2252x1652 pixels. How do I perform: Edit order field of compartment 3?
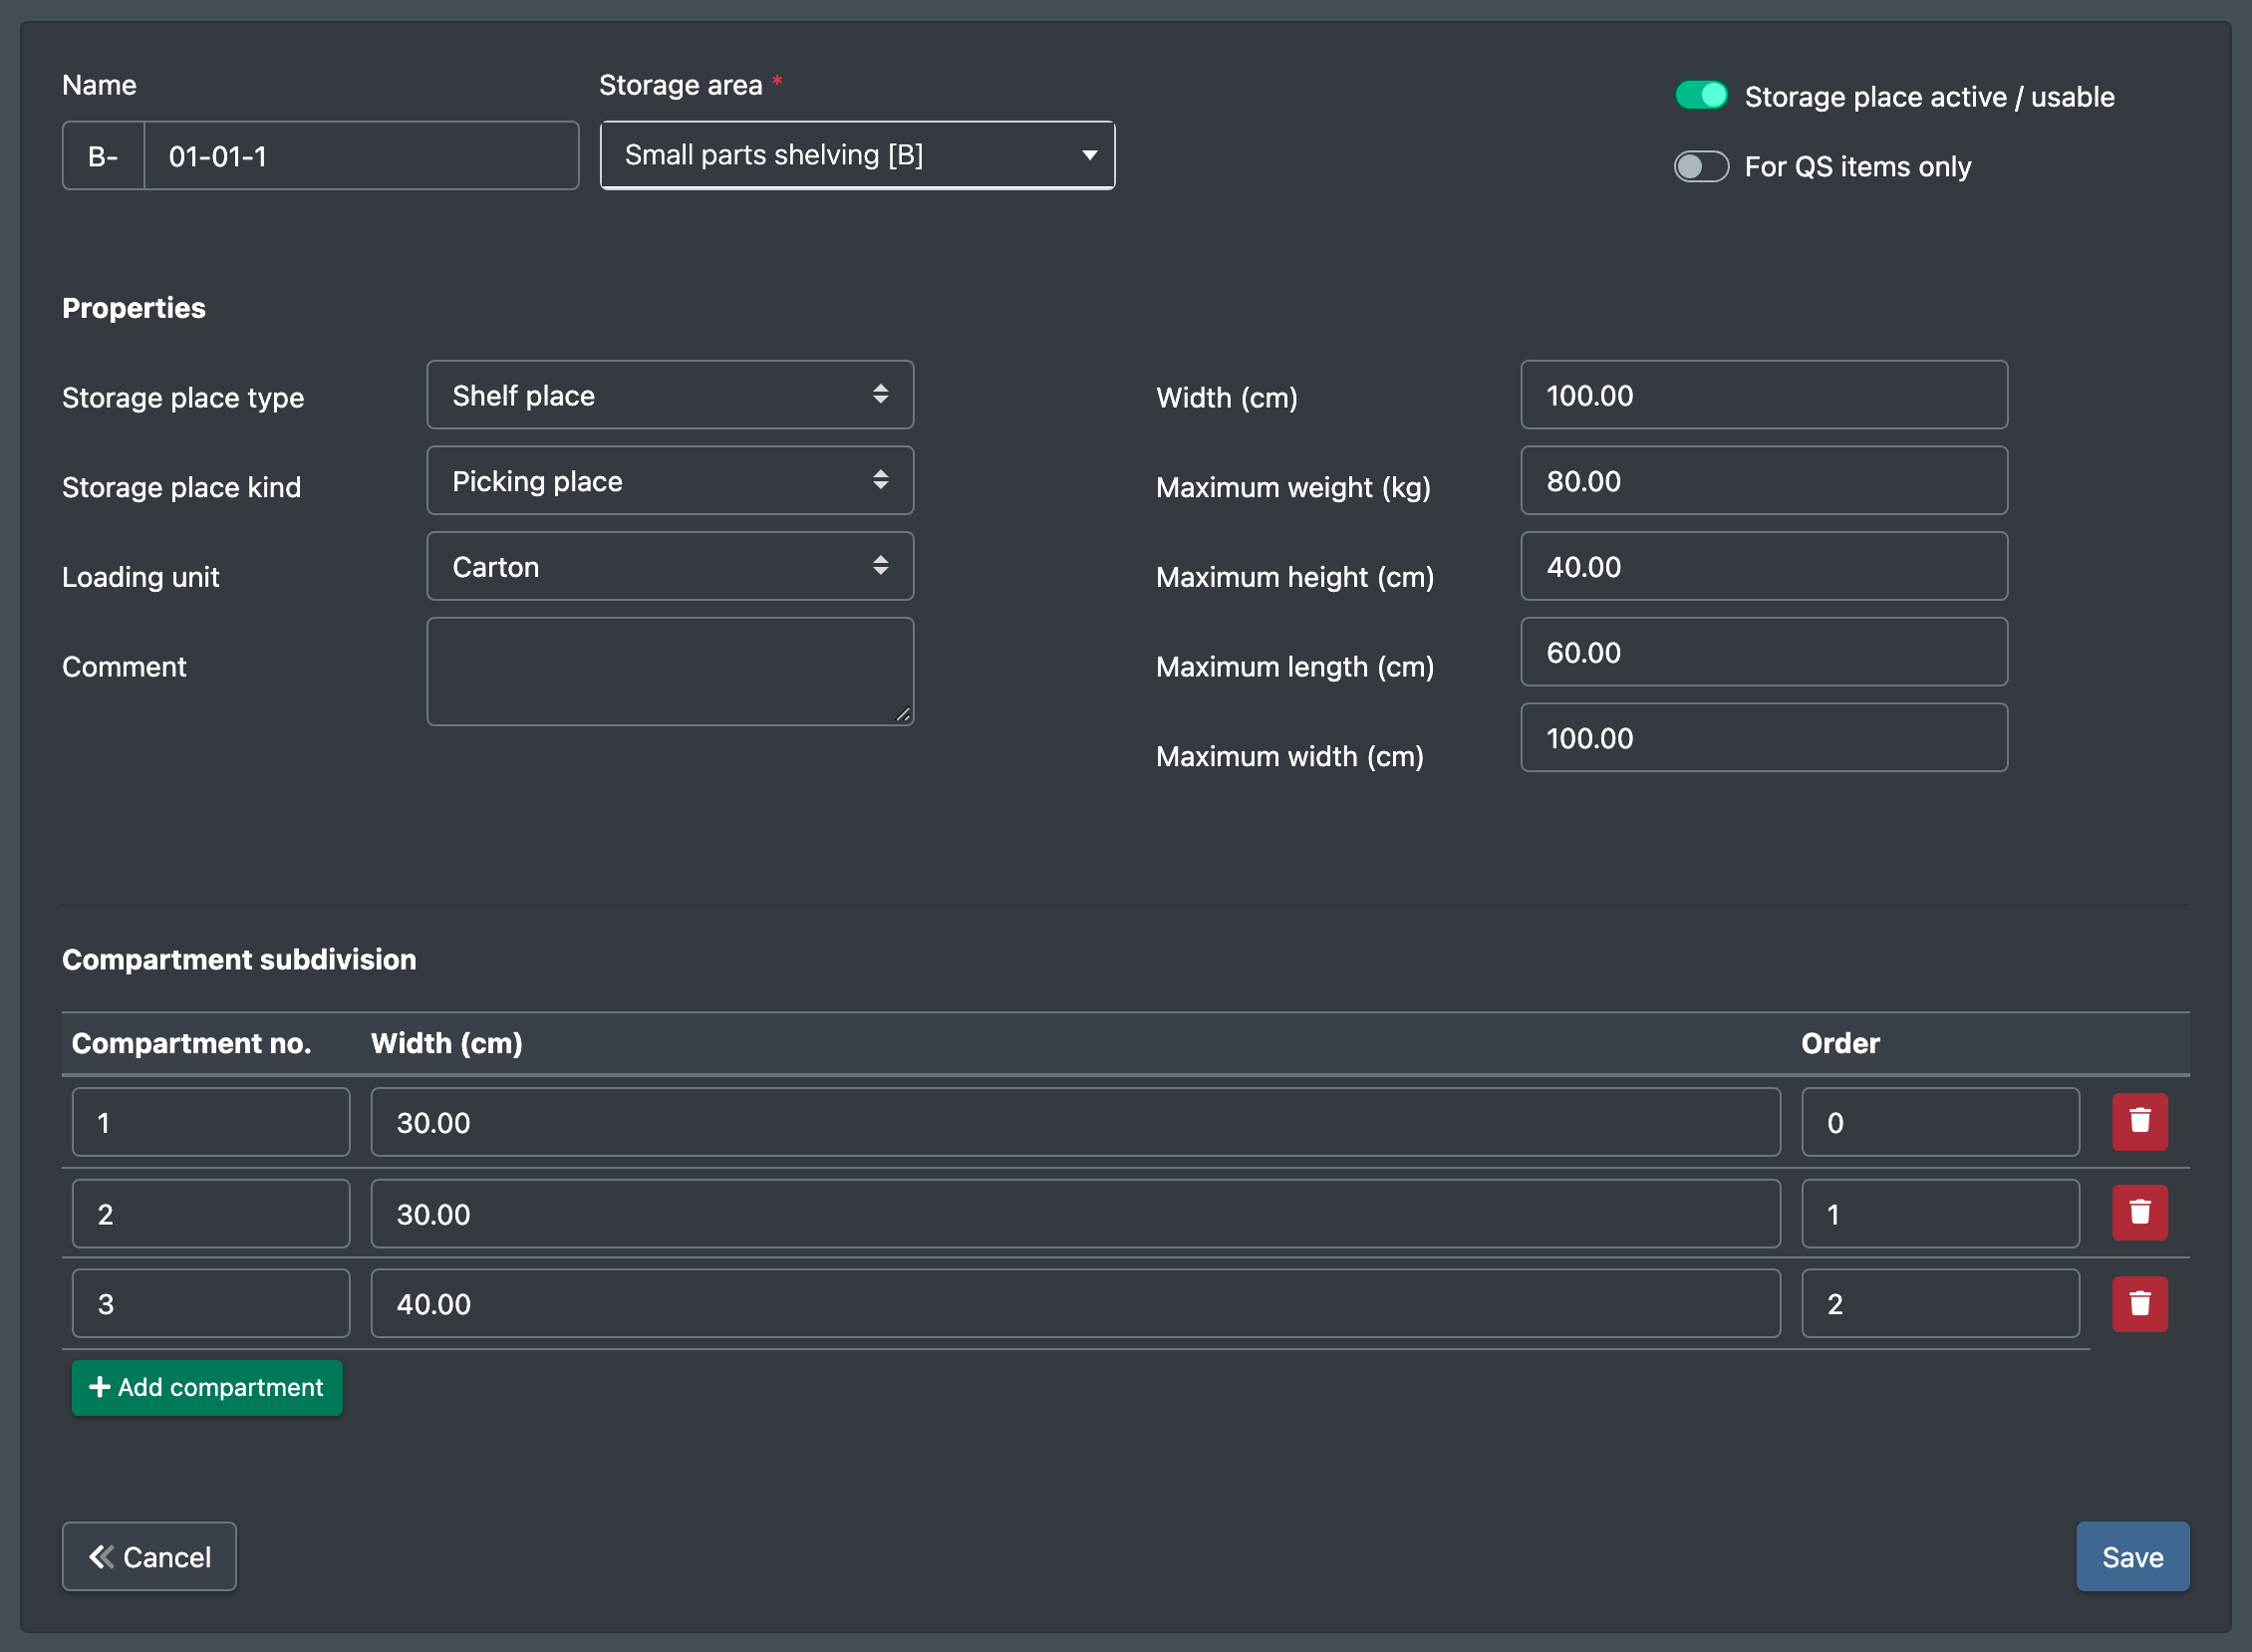pos(1940,1303)
